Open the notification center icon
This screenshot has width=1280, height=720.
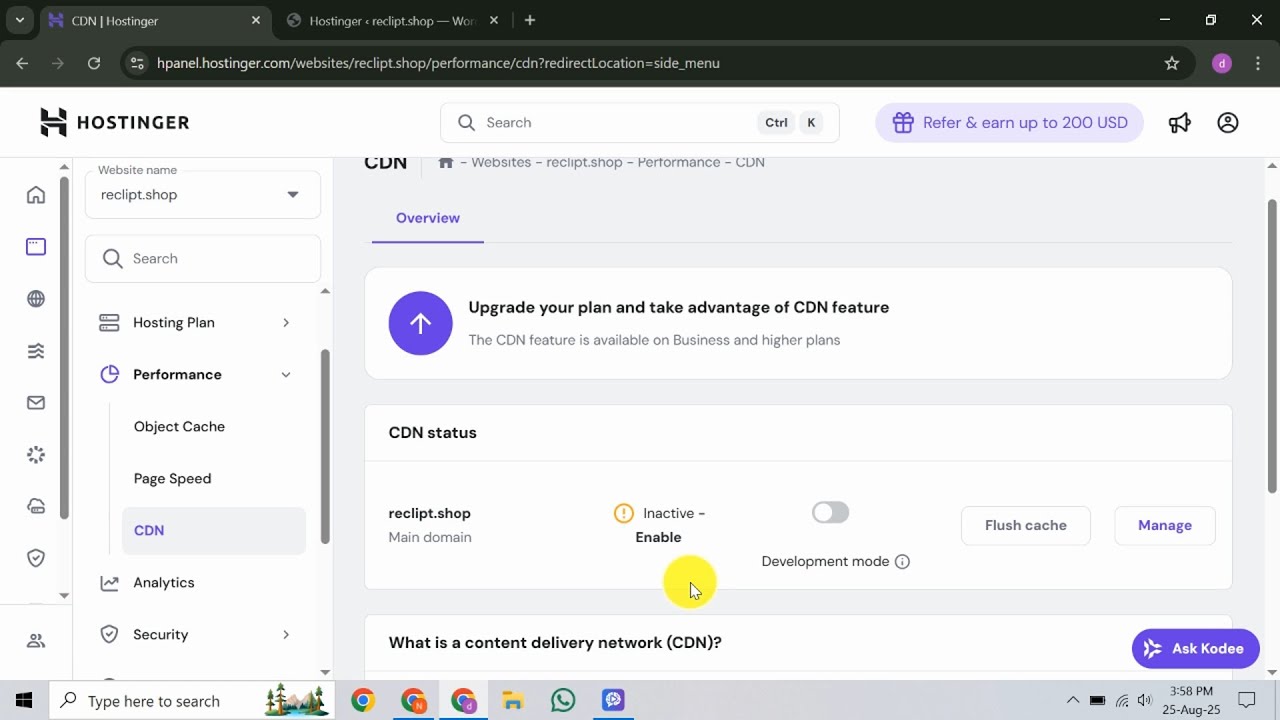(x=1247, y=700)
